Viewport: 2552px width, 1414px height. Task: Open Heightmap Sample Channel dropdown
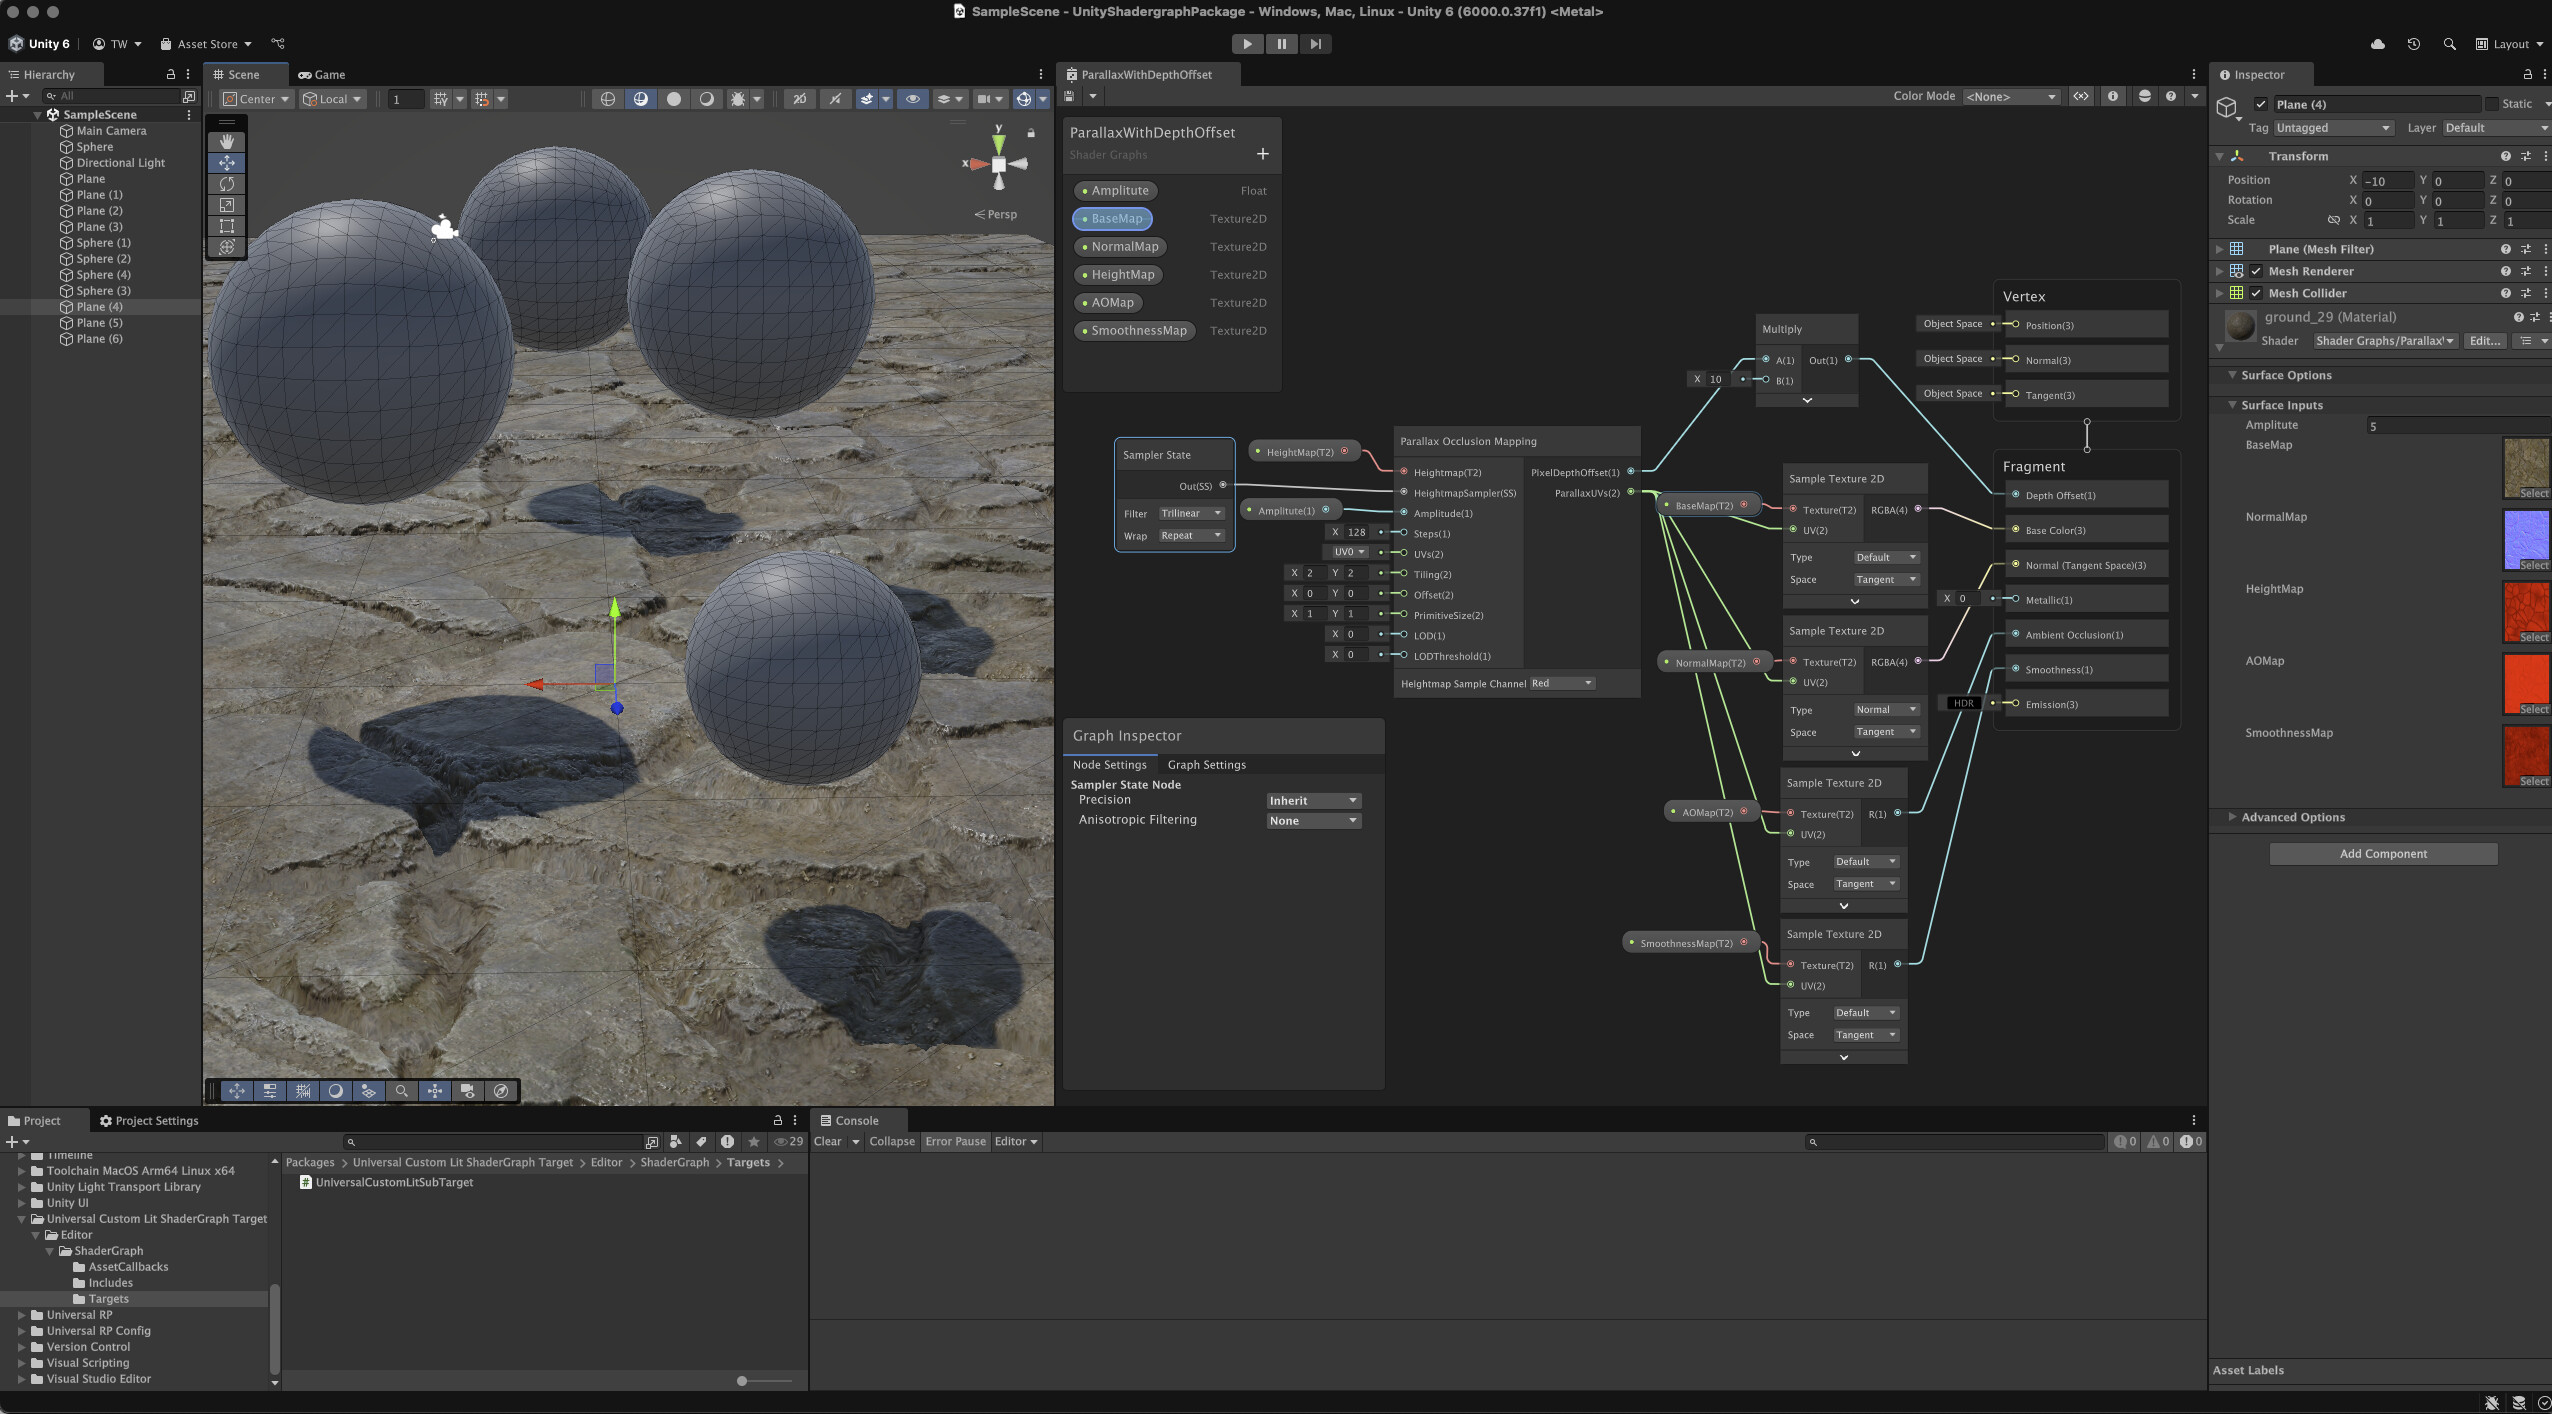click(x=1561, y=684)
